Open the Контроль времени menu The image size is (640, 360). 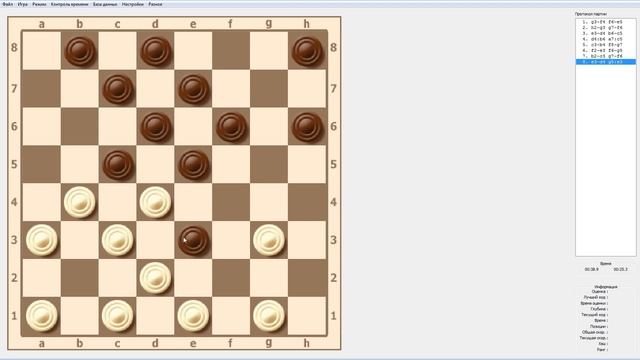pyautogui.click(x=69, y=4)
